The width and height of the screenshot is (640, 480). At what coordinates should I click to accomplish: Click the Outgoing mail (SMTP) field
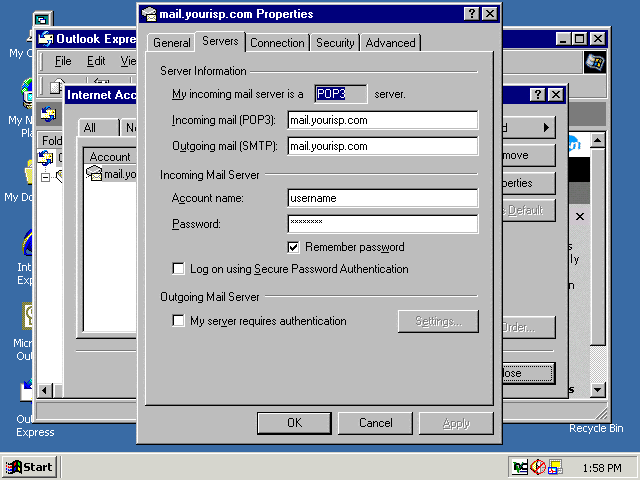pos(382,146)
